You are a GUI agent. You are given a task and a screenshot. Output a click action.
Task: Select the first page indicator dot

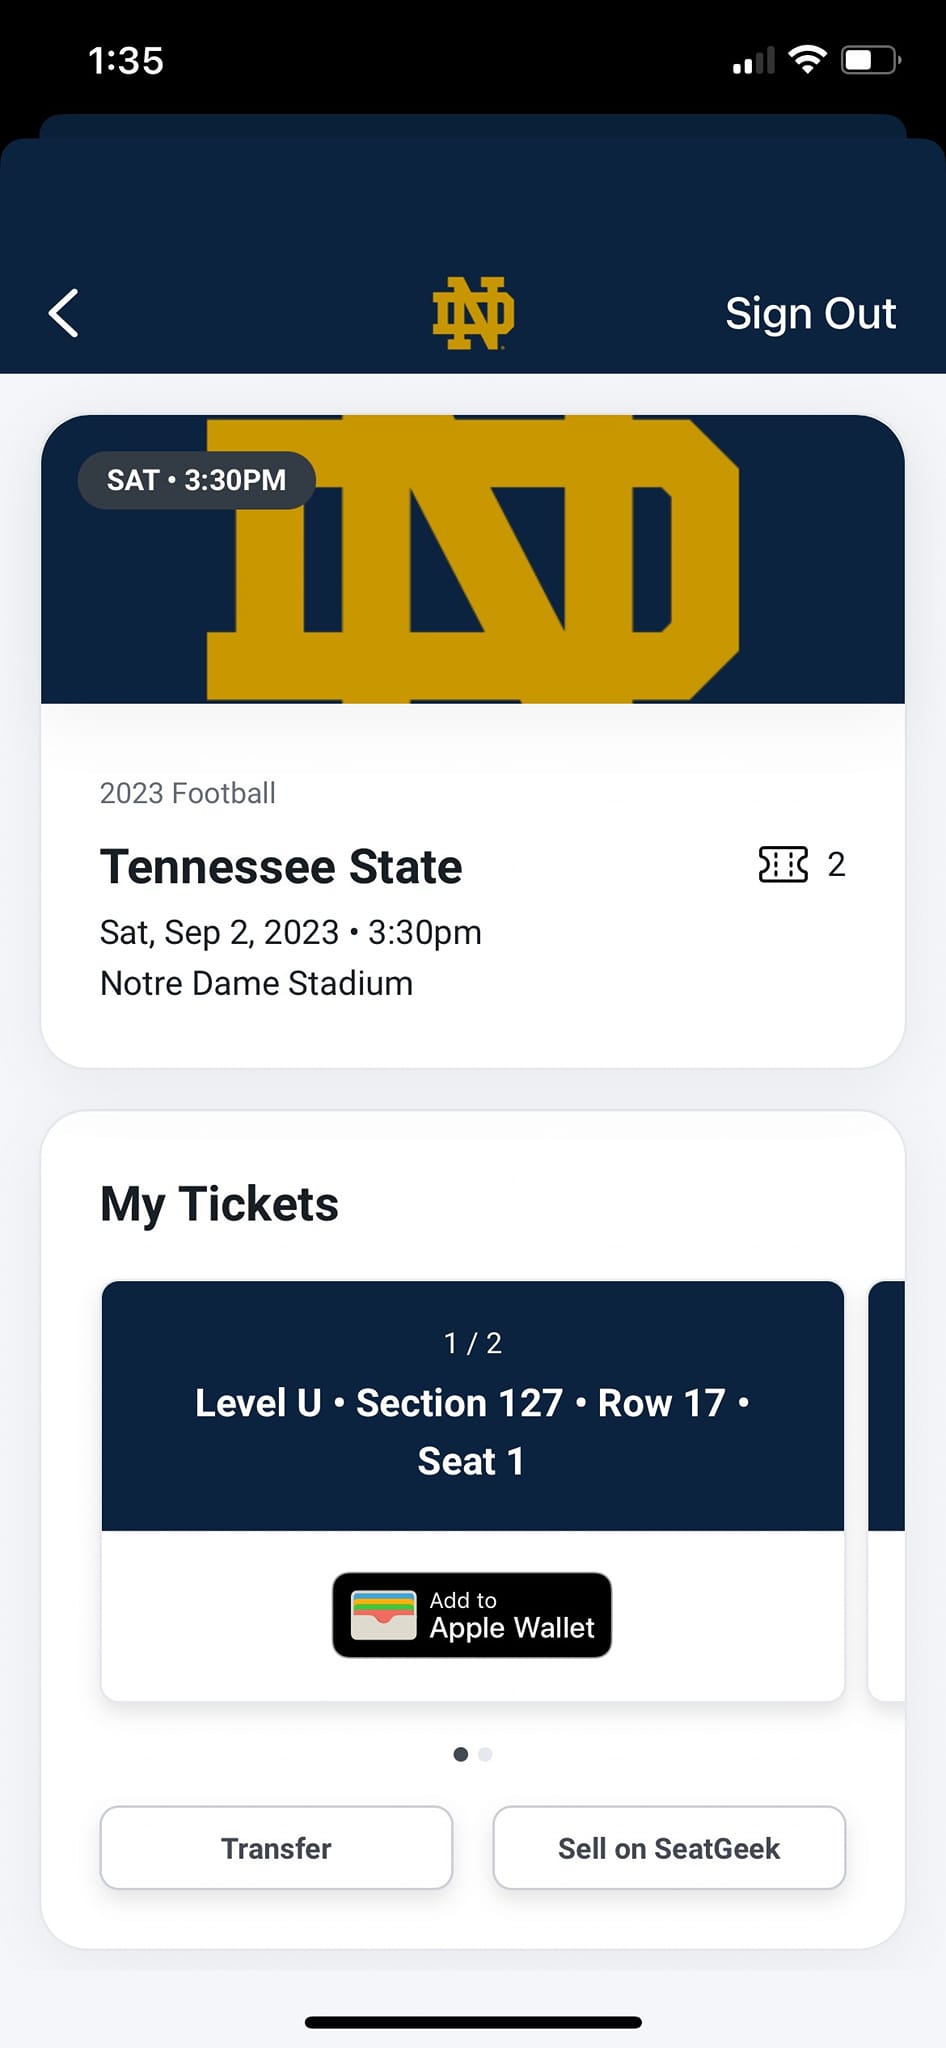pyautogui.click(x=460, y=1754)
